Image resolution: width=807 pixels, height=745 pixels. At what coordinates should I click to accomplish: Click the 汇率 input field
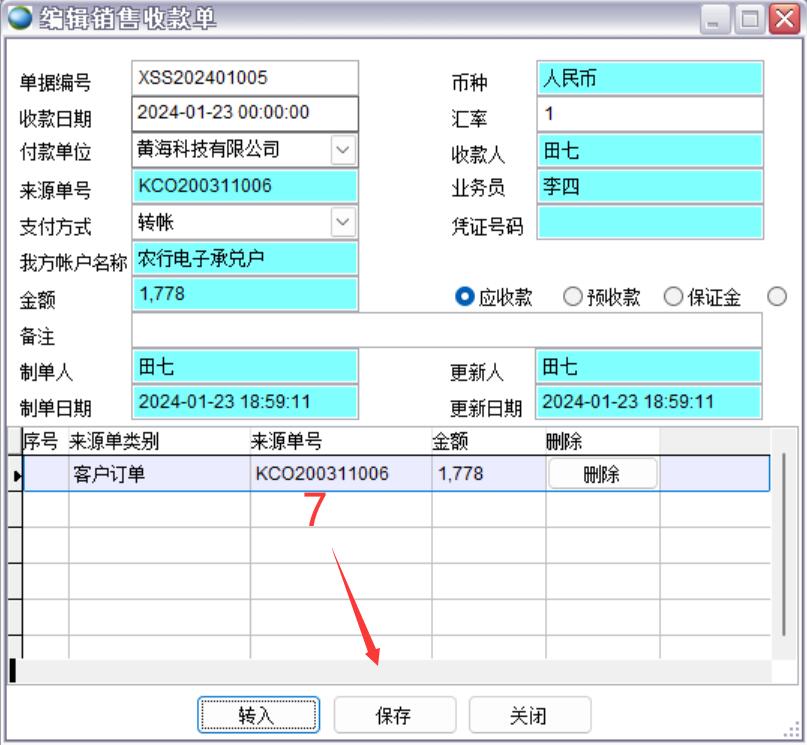tap(650, 113)
